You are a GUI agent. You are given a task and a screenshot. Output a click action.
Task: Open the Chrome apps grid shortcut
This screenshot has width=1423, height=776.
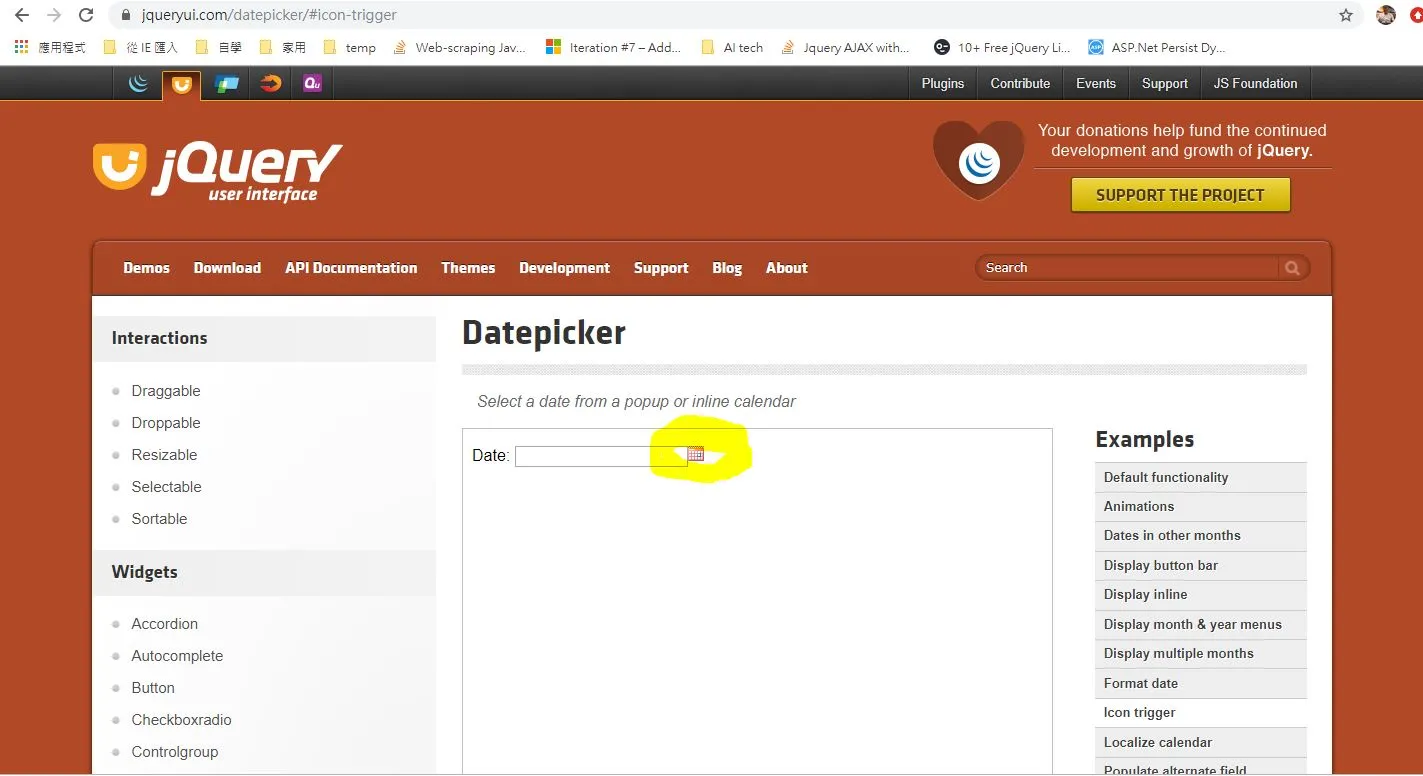[21, 47]
